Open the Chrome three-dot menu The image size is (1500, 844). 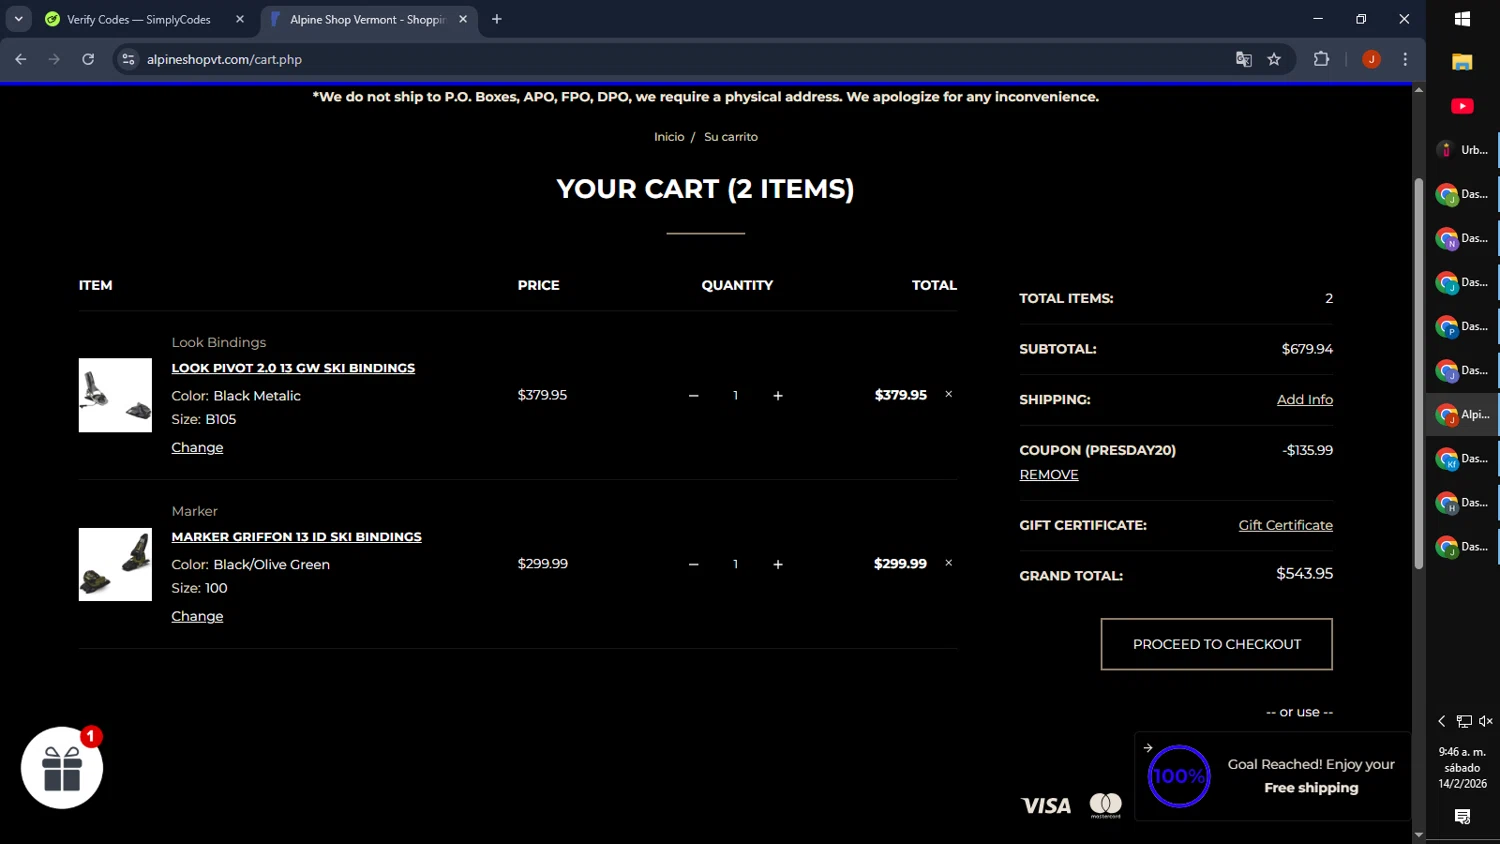tap(1405, 59)
